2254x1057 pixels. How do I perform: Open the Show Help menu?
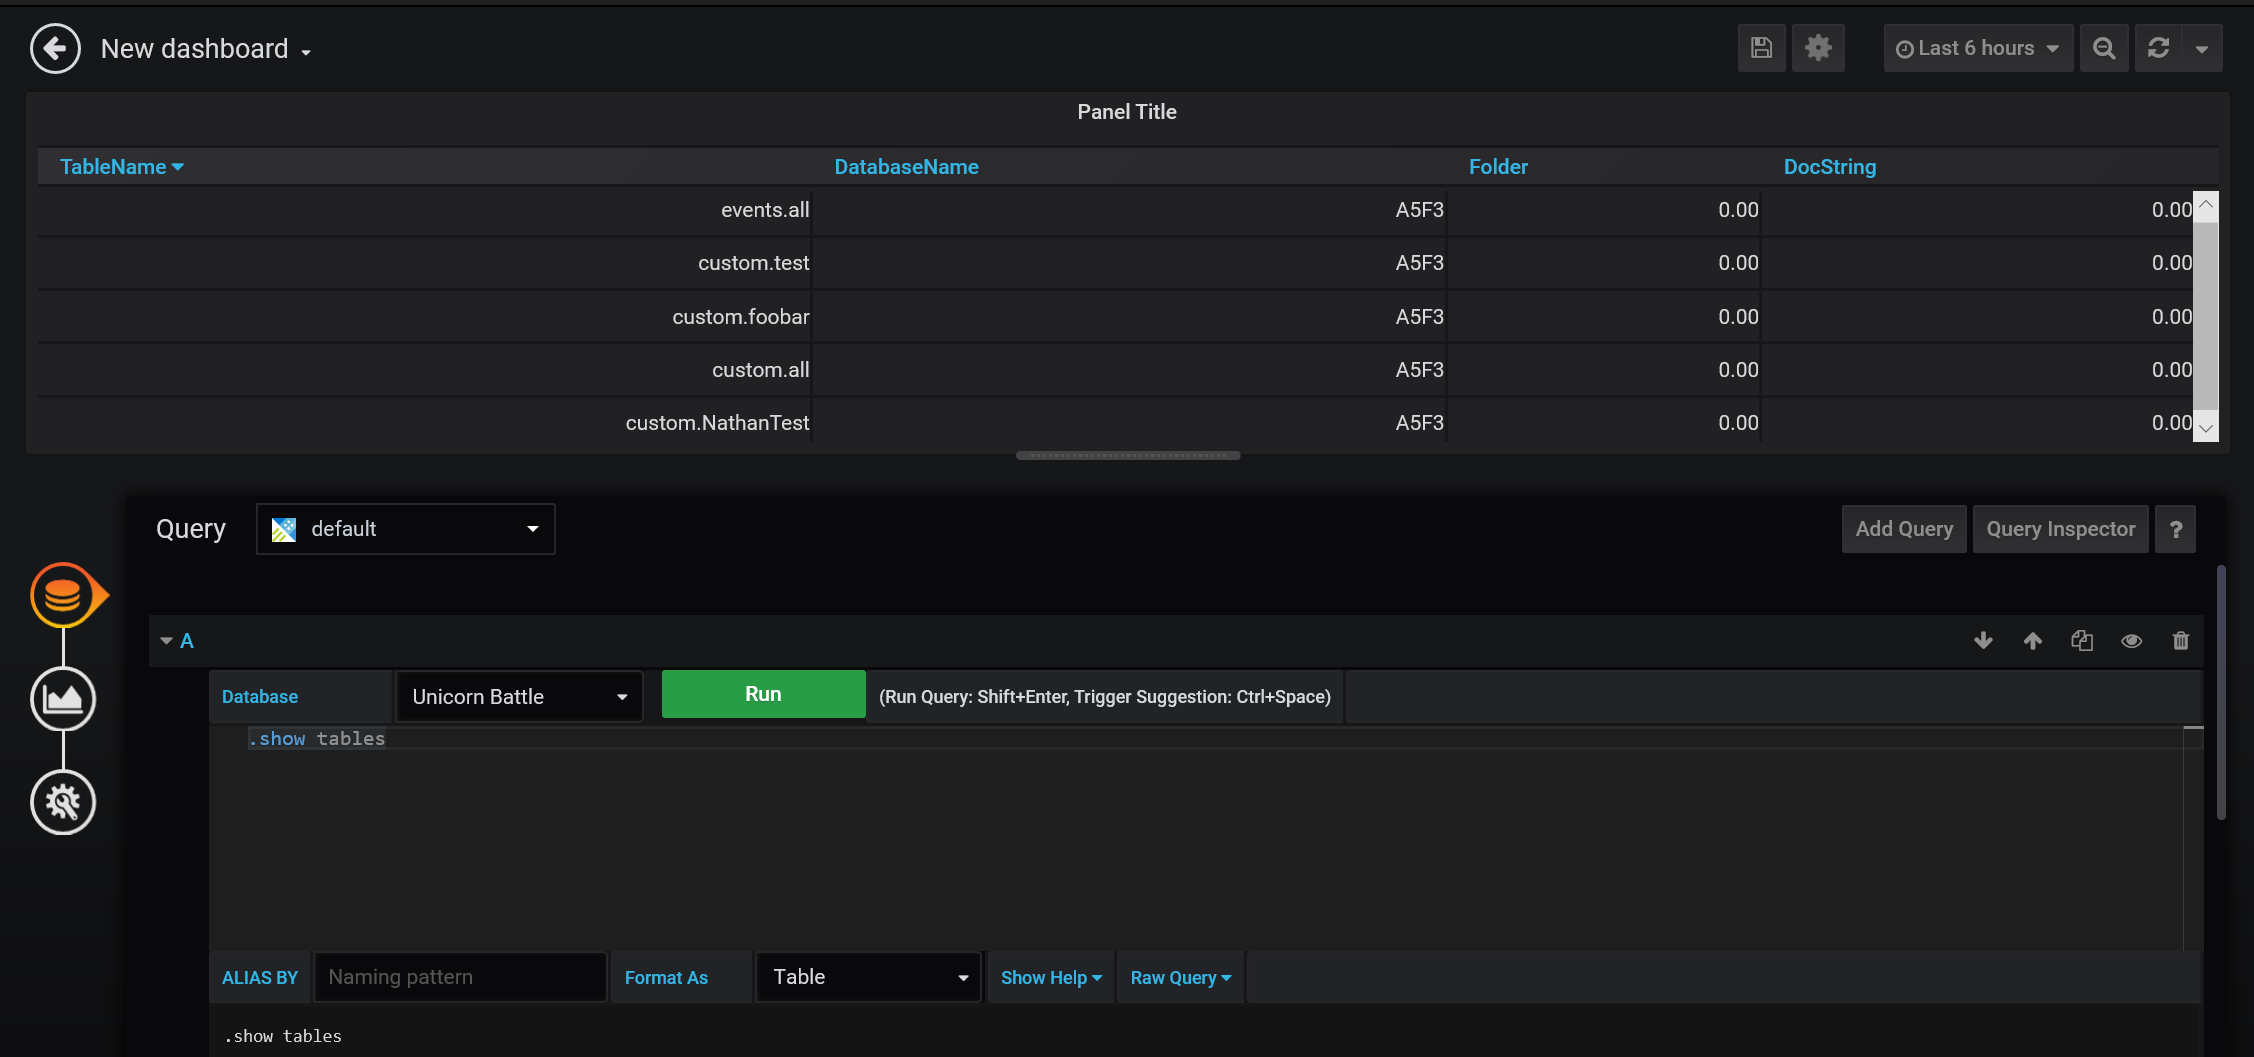click(1049, 977)
